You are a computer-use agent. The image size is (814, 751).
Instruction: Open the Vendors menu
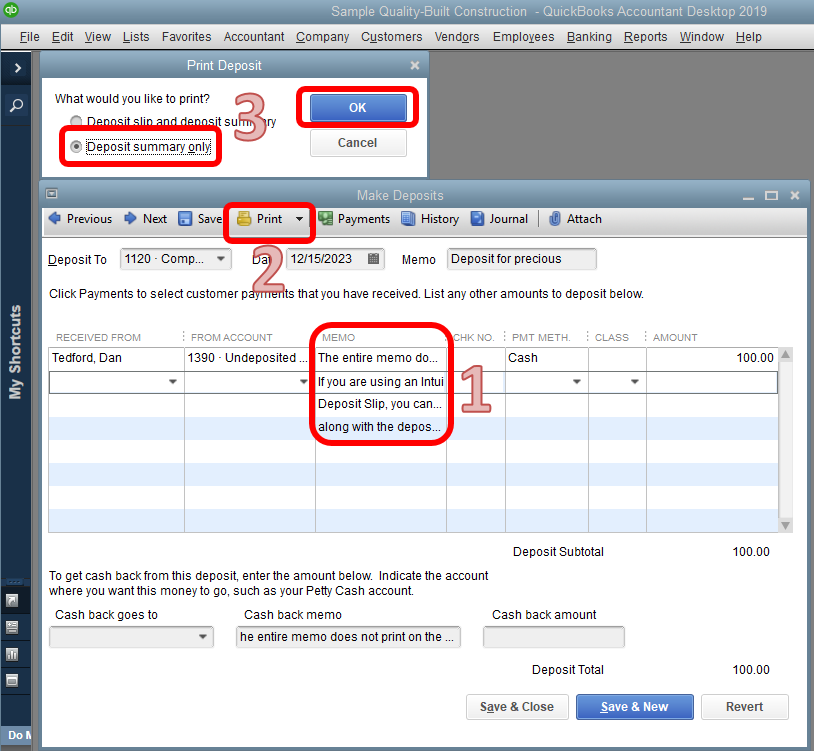click(x=457, y=37)
